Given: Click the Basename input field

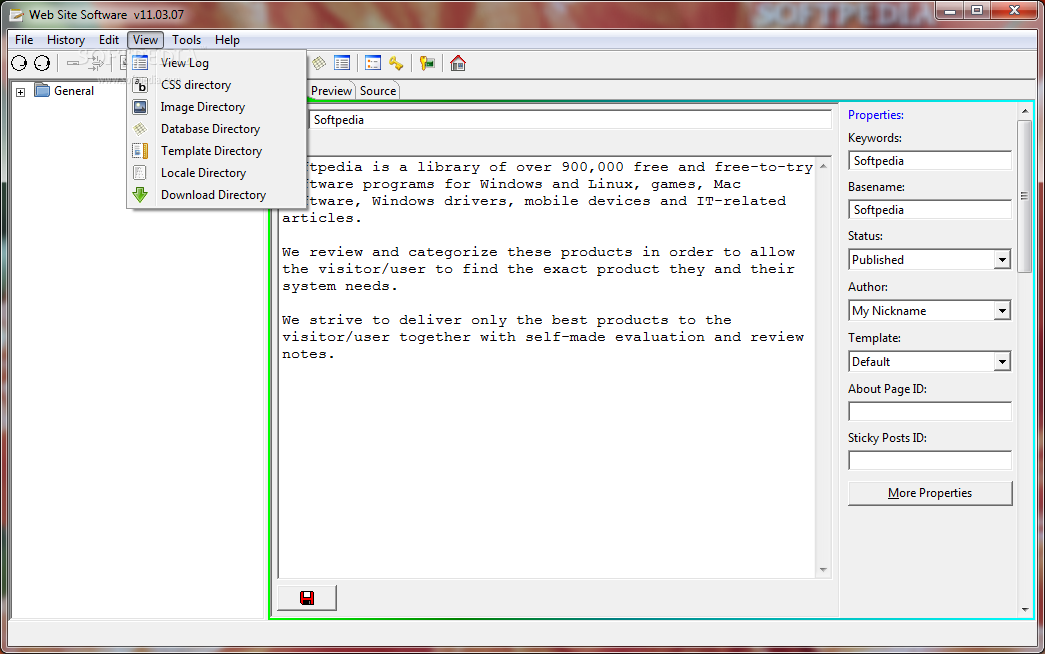Looking at the screenshot, I should click(930, 210).
